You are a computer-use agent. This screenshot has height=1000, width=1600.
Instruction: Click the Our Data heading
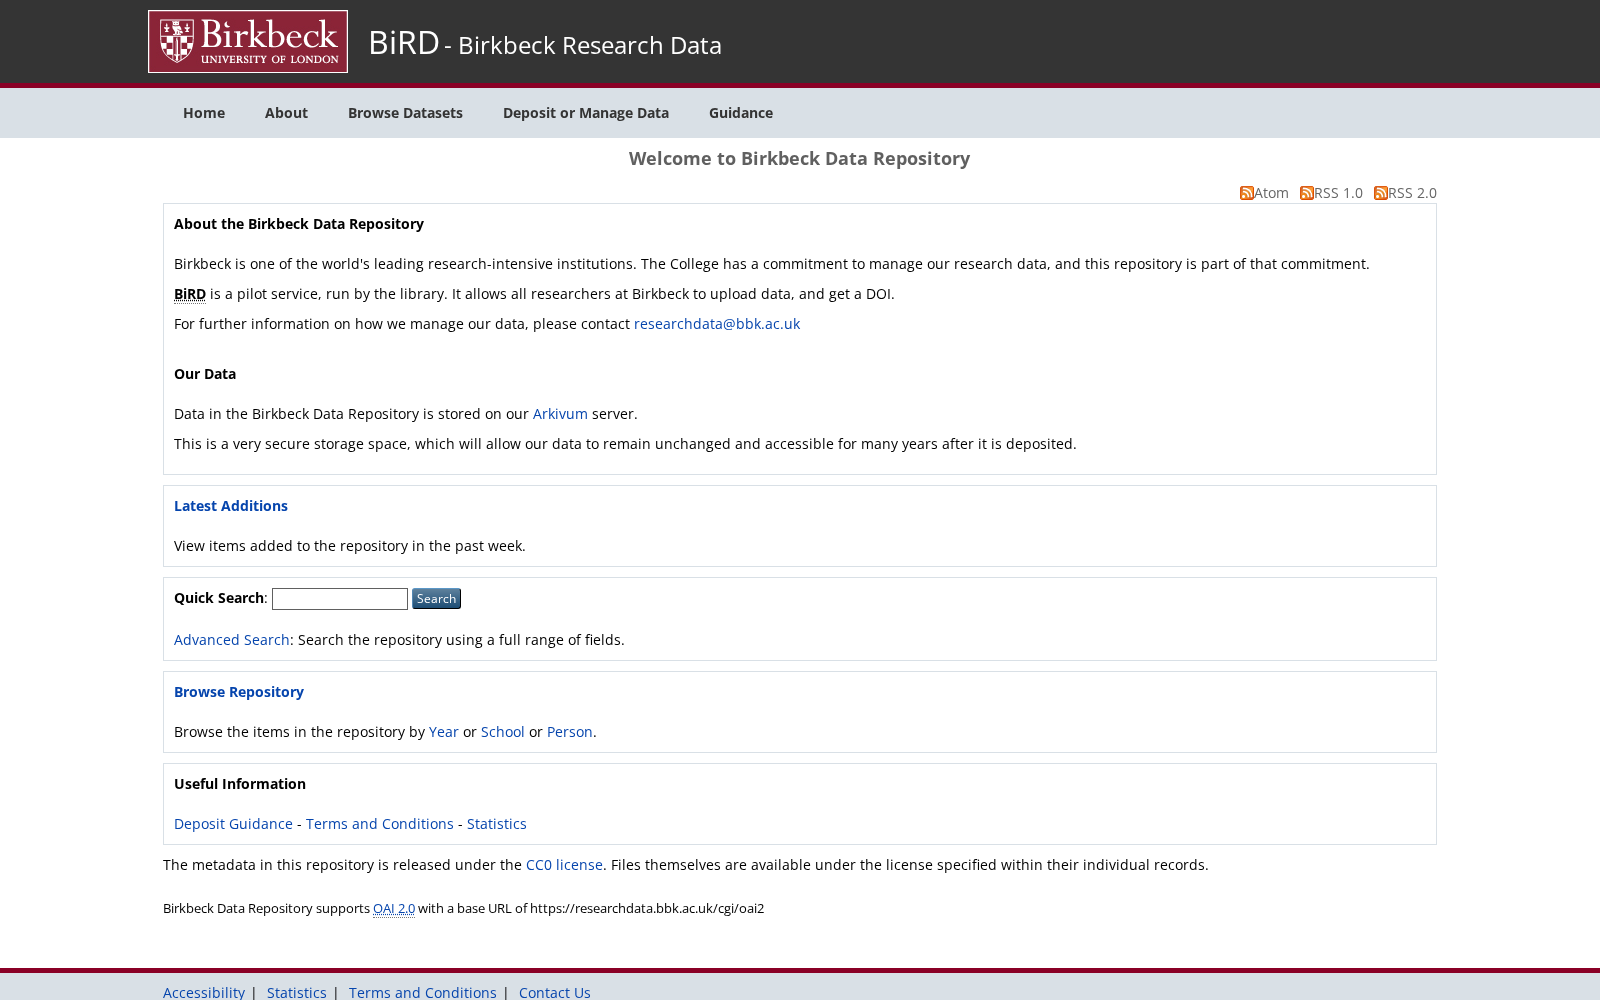tap(205, 374)
